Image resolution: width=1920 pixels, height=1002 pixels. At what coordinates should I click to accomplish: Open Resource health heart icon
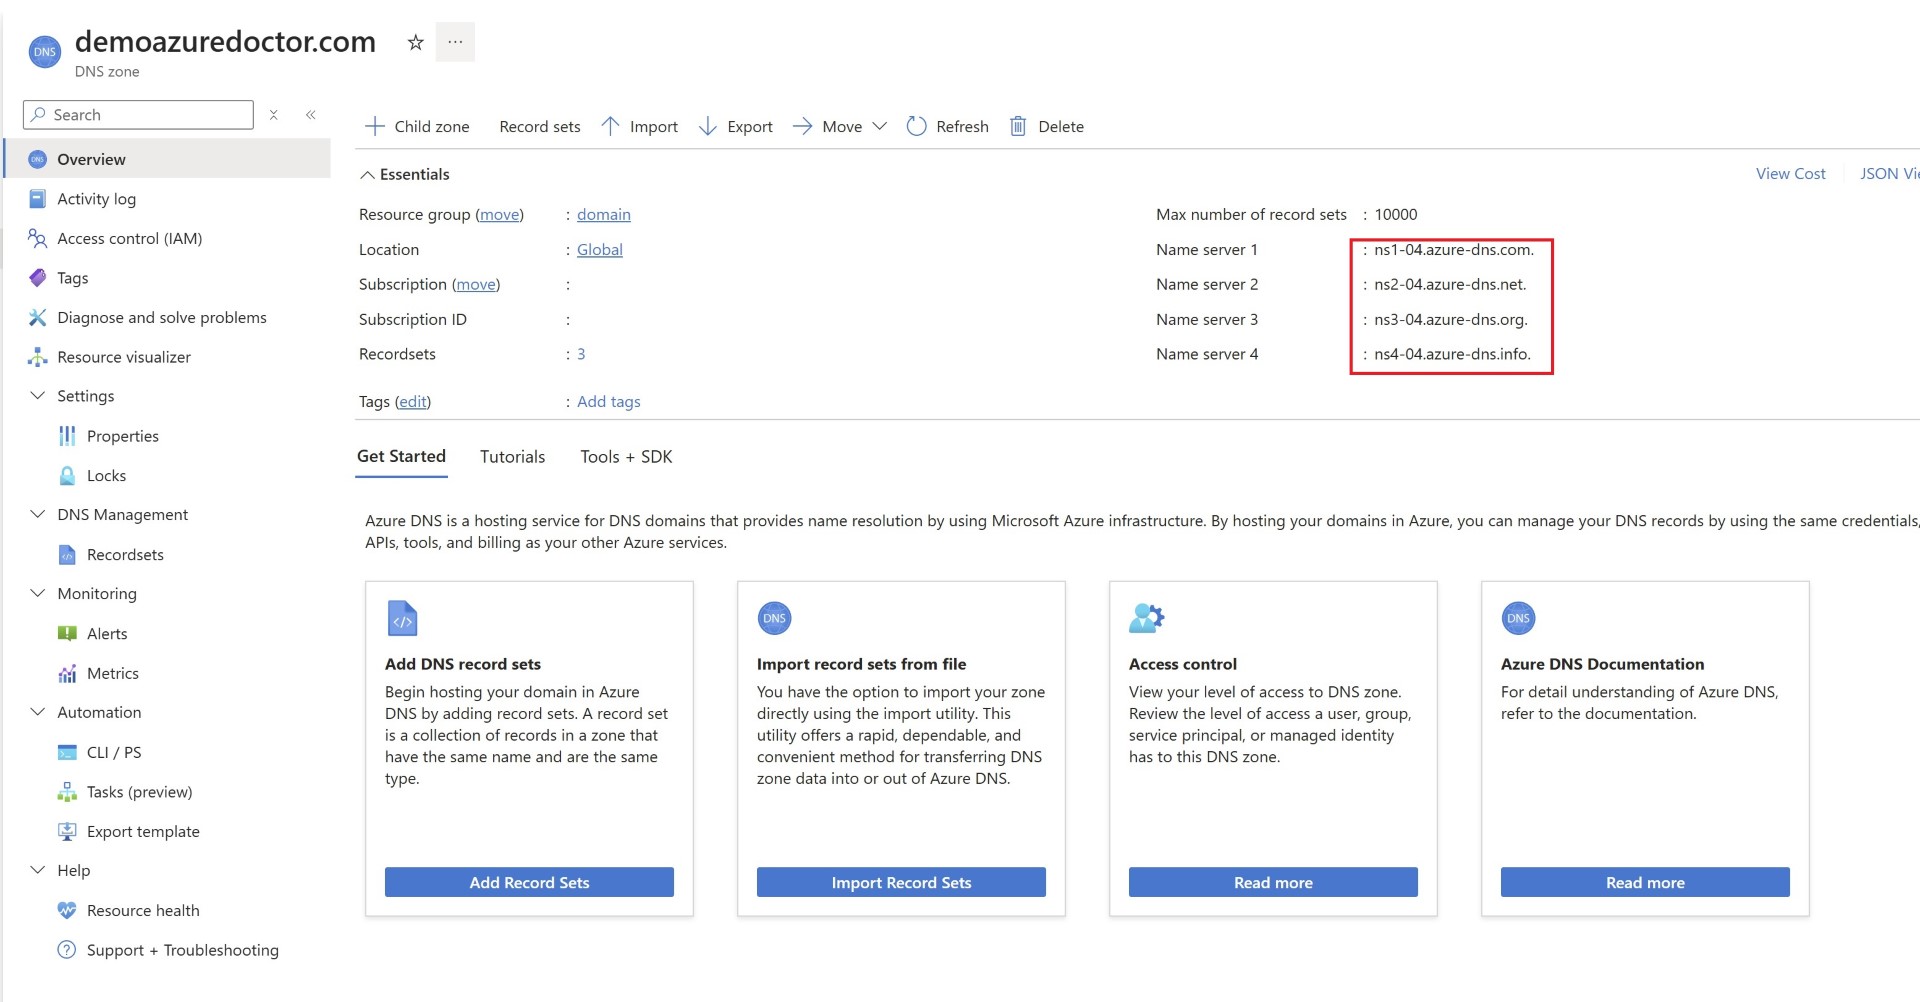pyautogui.click(x=67, y=911)
